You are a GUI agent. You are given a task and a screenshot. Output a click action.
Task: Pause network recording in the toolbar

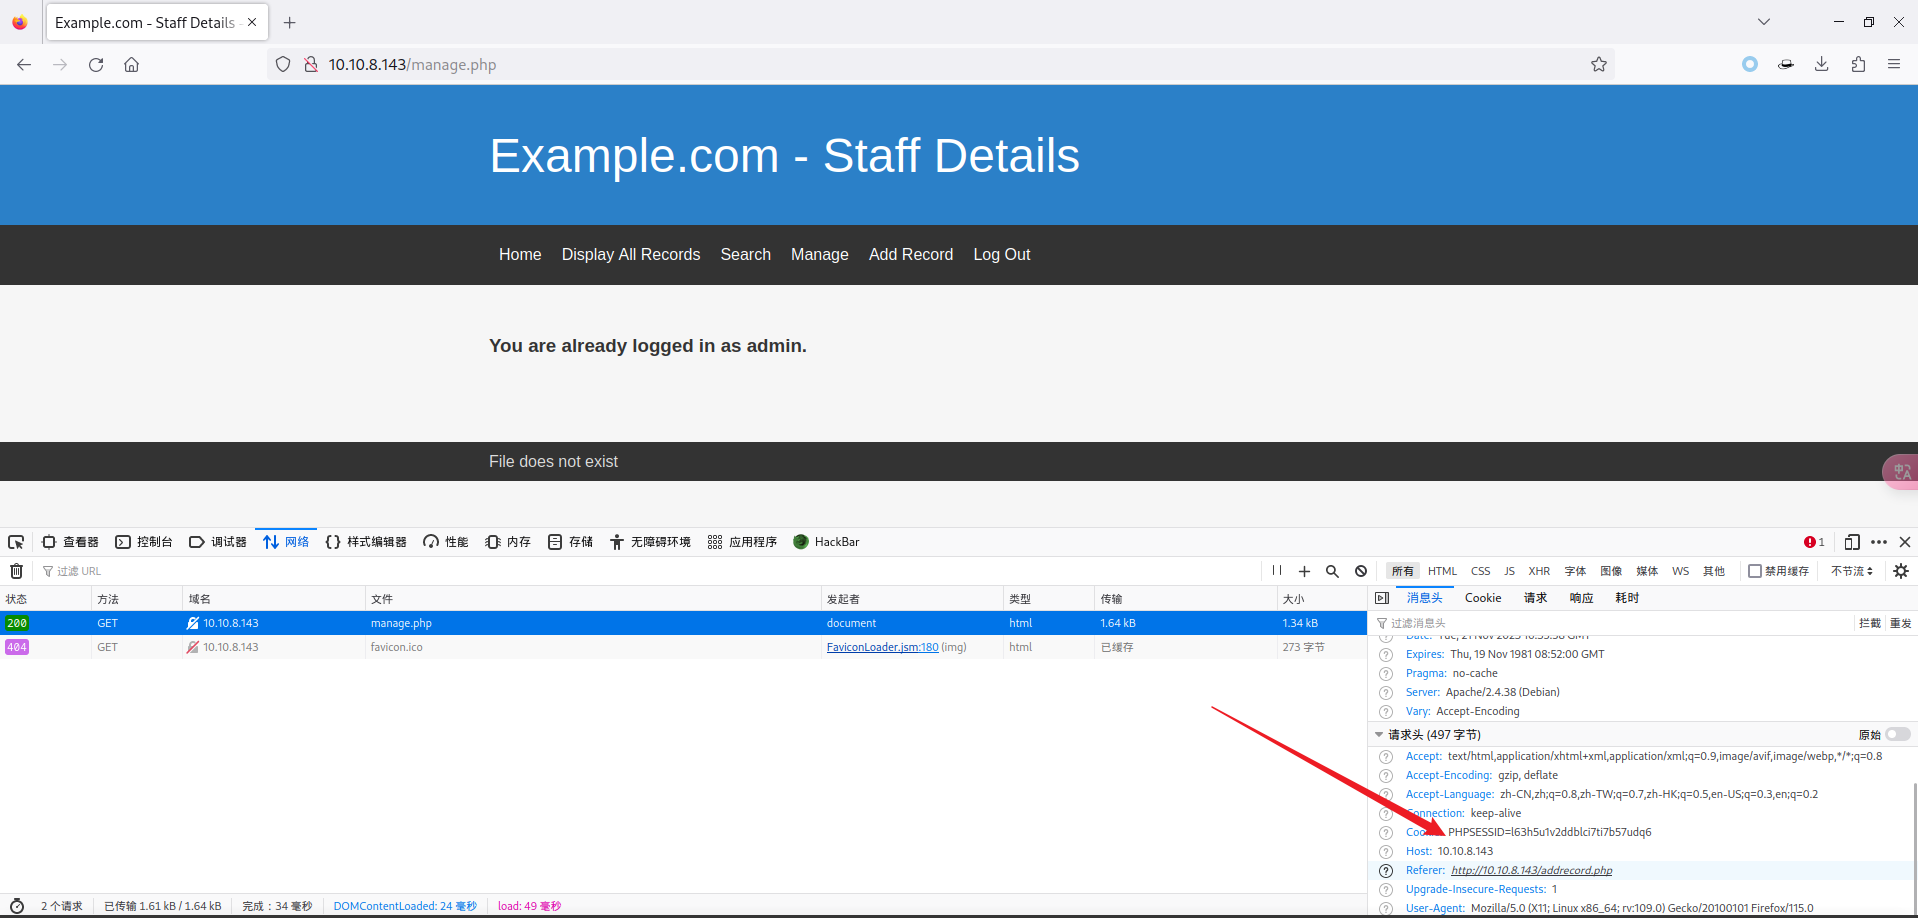tap(1277, 571)
